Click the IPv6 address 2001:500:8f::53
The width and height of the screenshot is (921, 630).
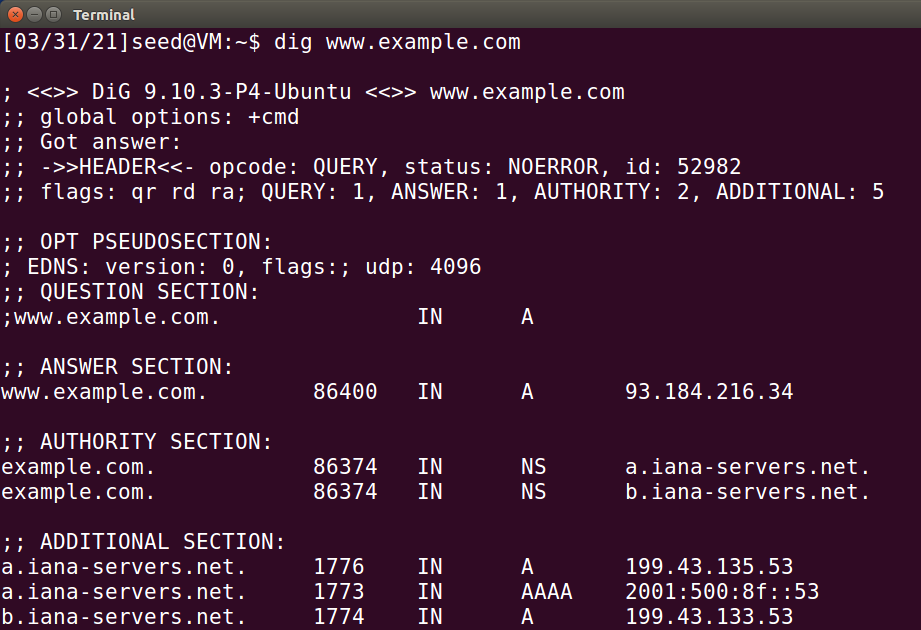(x=722, y=591)
